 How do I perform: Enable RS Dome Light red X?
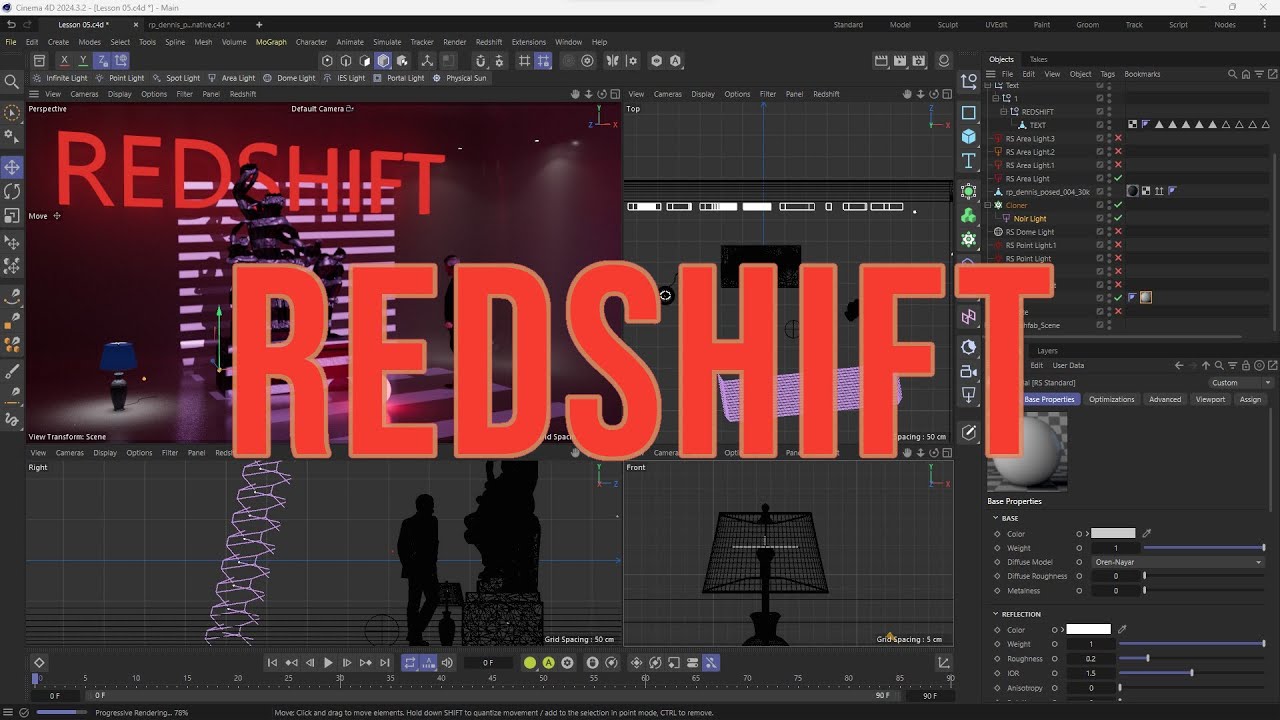pyautogui.click(x=1118, y=232)
